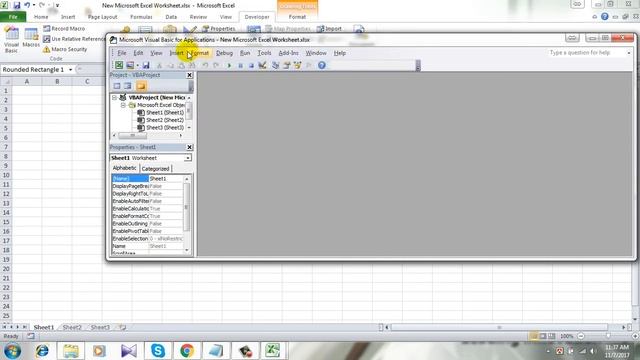The image size is (640, 360).
Task: Open Internet Explorer from taskbar
Action: pos(42,351)
